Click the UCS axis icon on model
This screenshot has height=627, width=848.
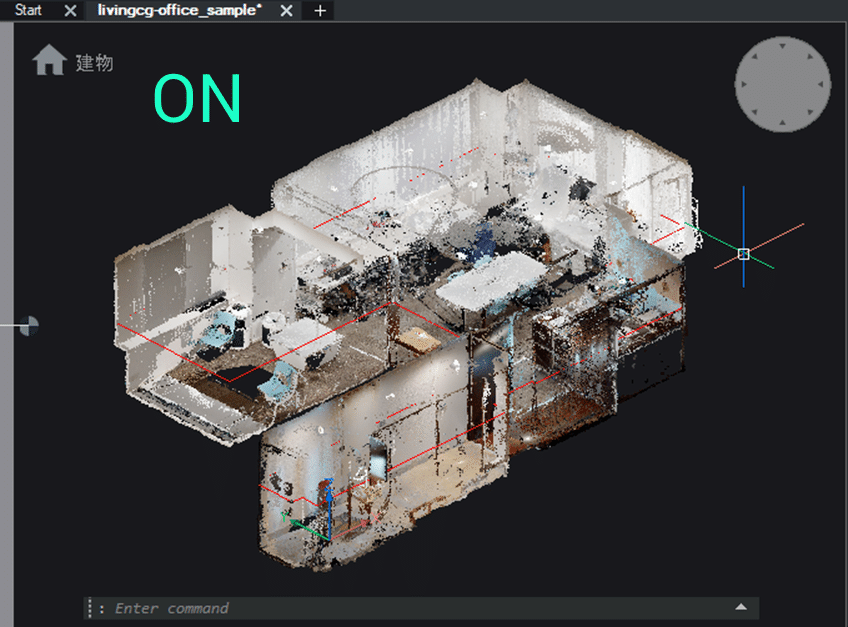pos(327,511)
